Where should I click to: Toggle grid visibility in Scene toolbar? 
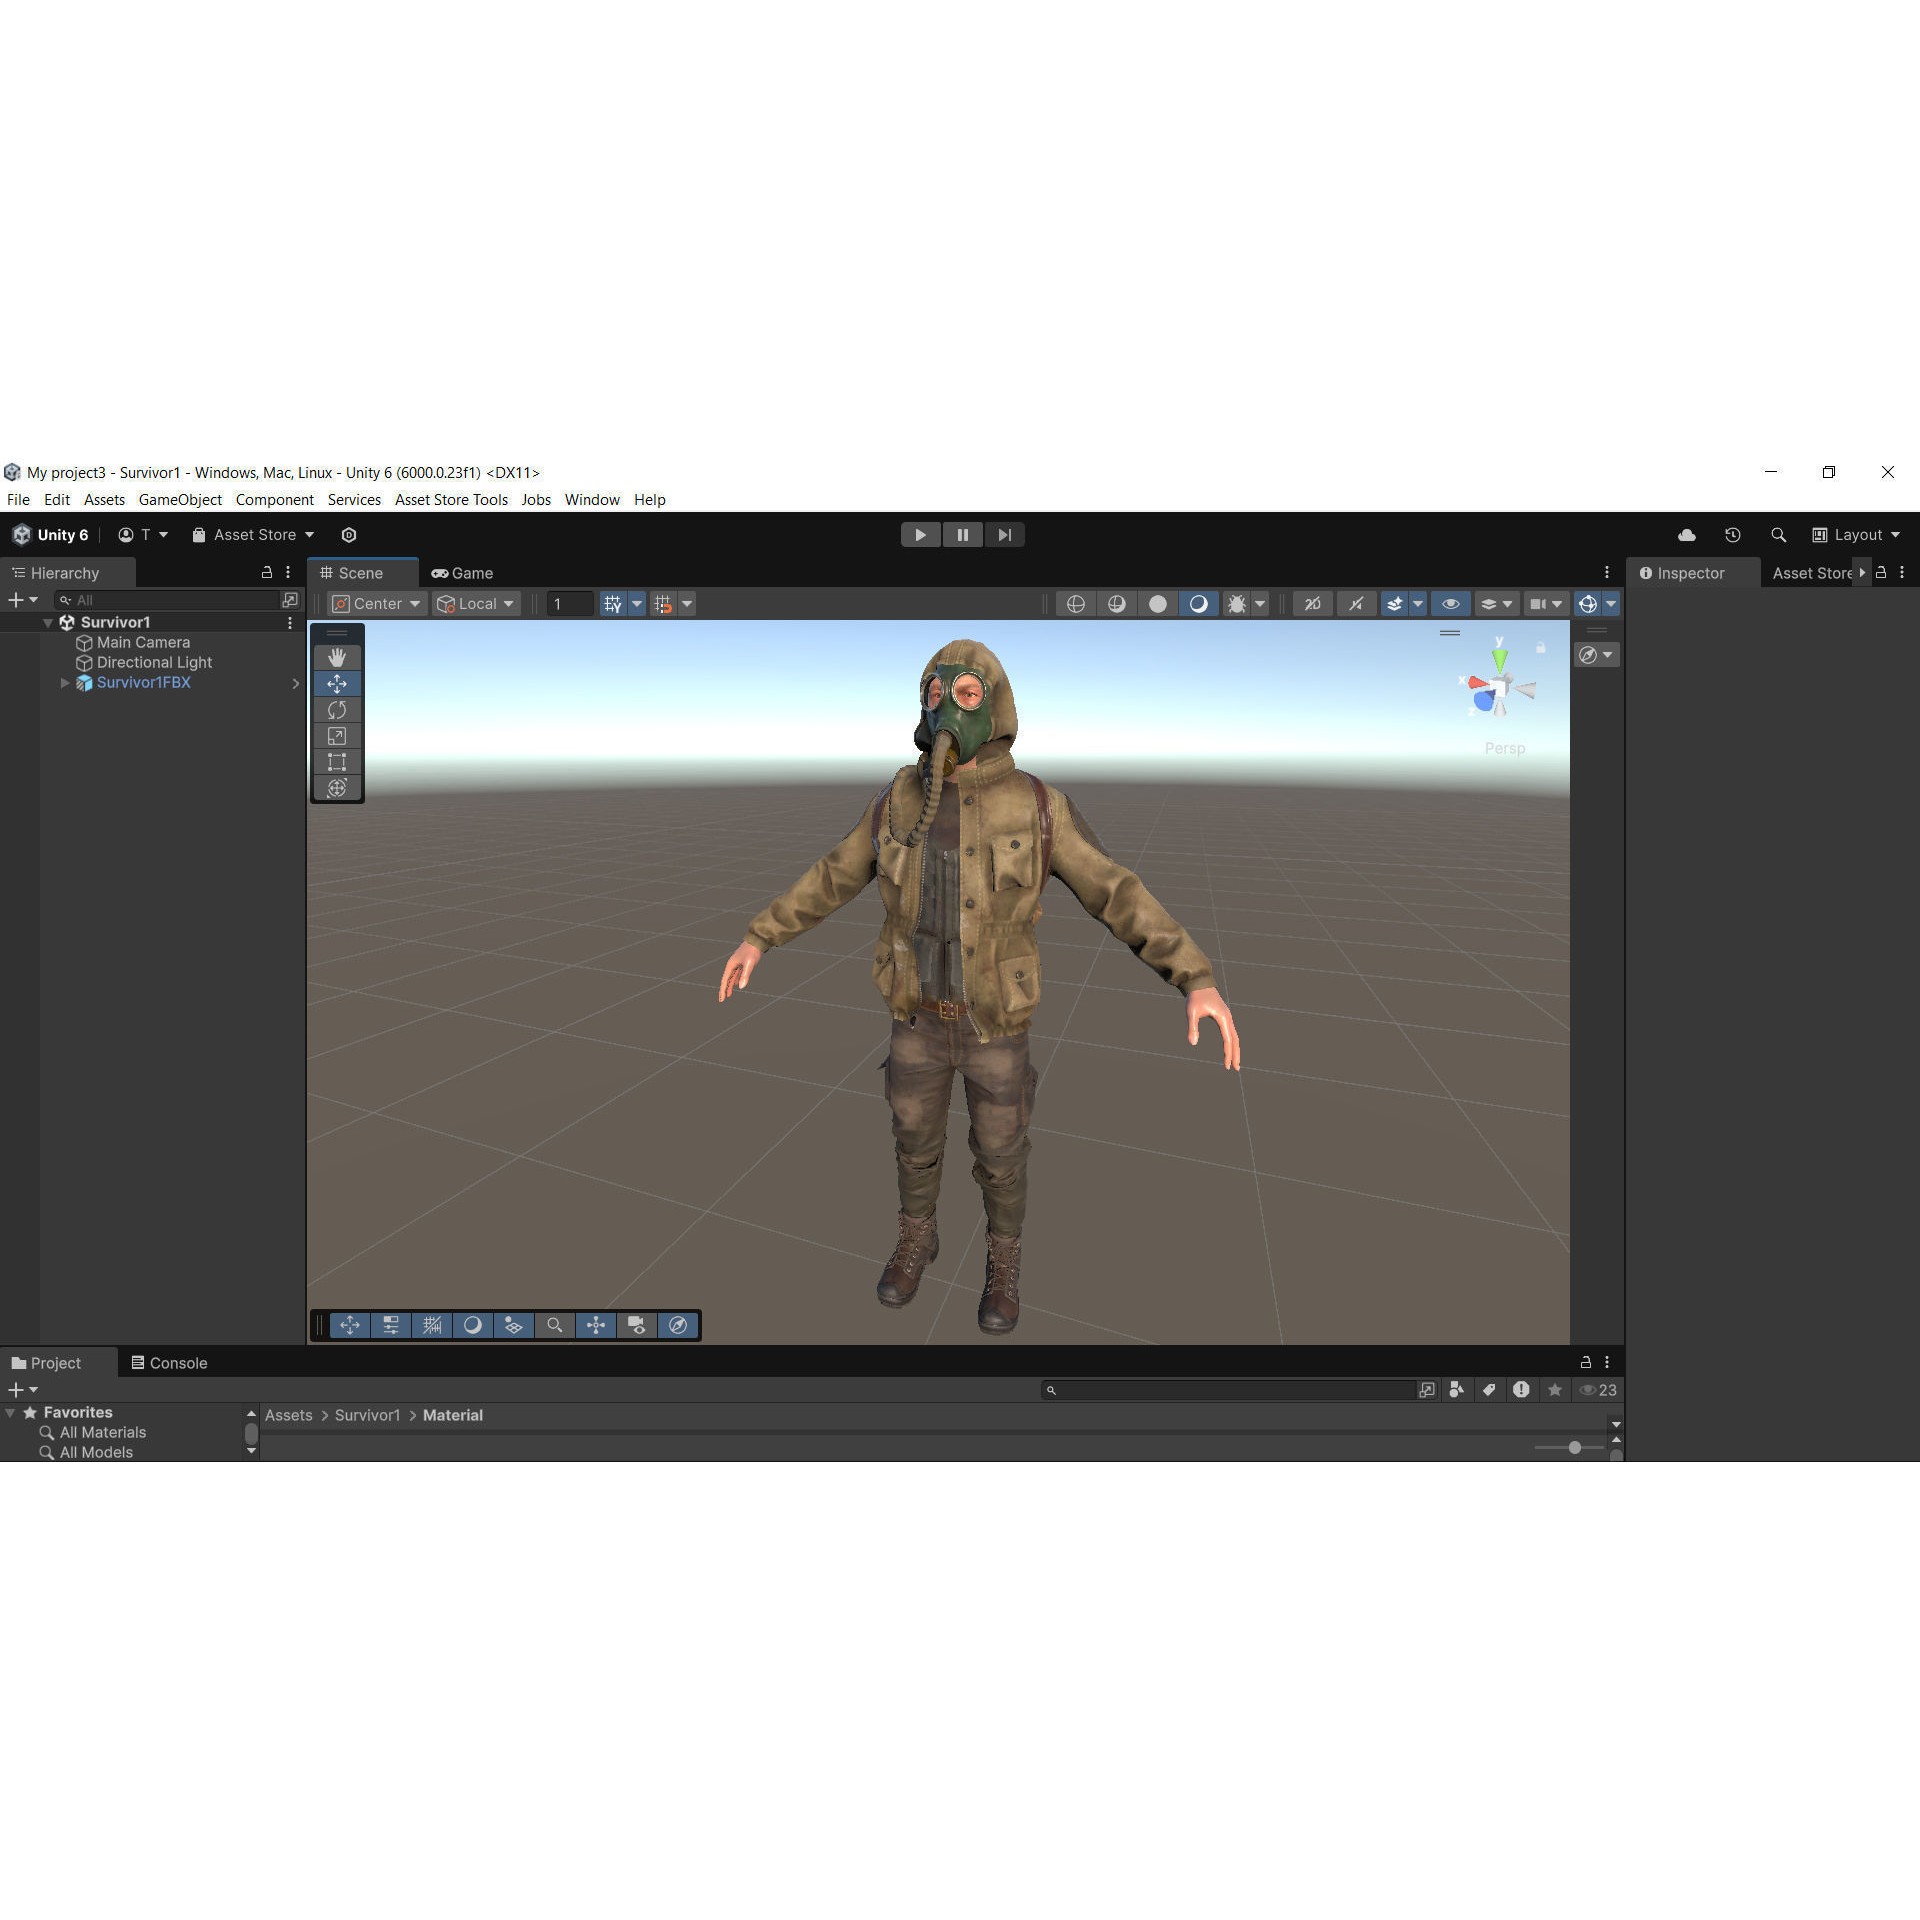[x=613, y=604]
